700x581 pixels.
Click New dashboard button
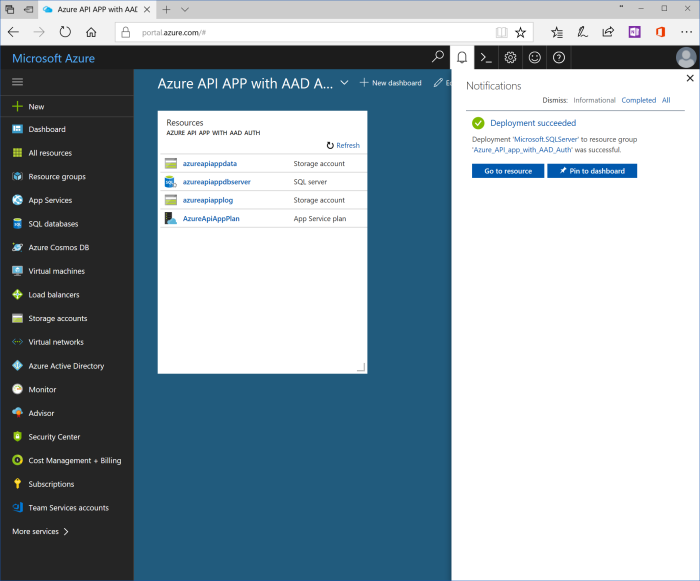point(391,83)
